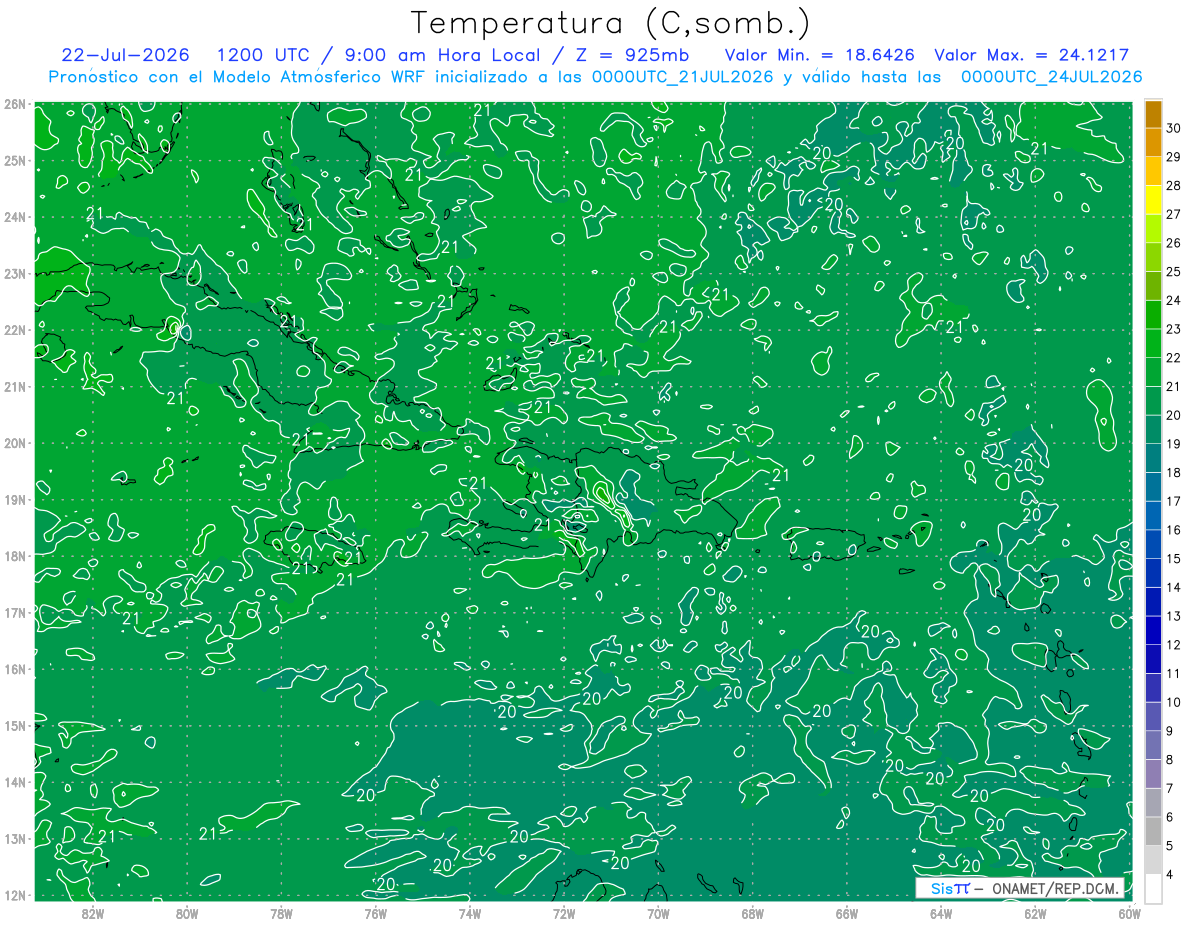1200x927 pixels.
Task: Click the forecast date "22-Jul-2026"
Action: (125, 55)
